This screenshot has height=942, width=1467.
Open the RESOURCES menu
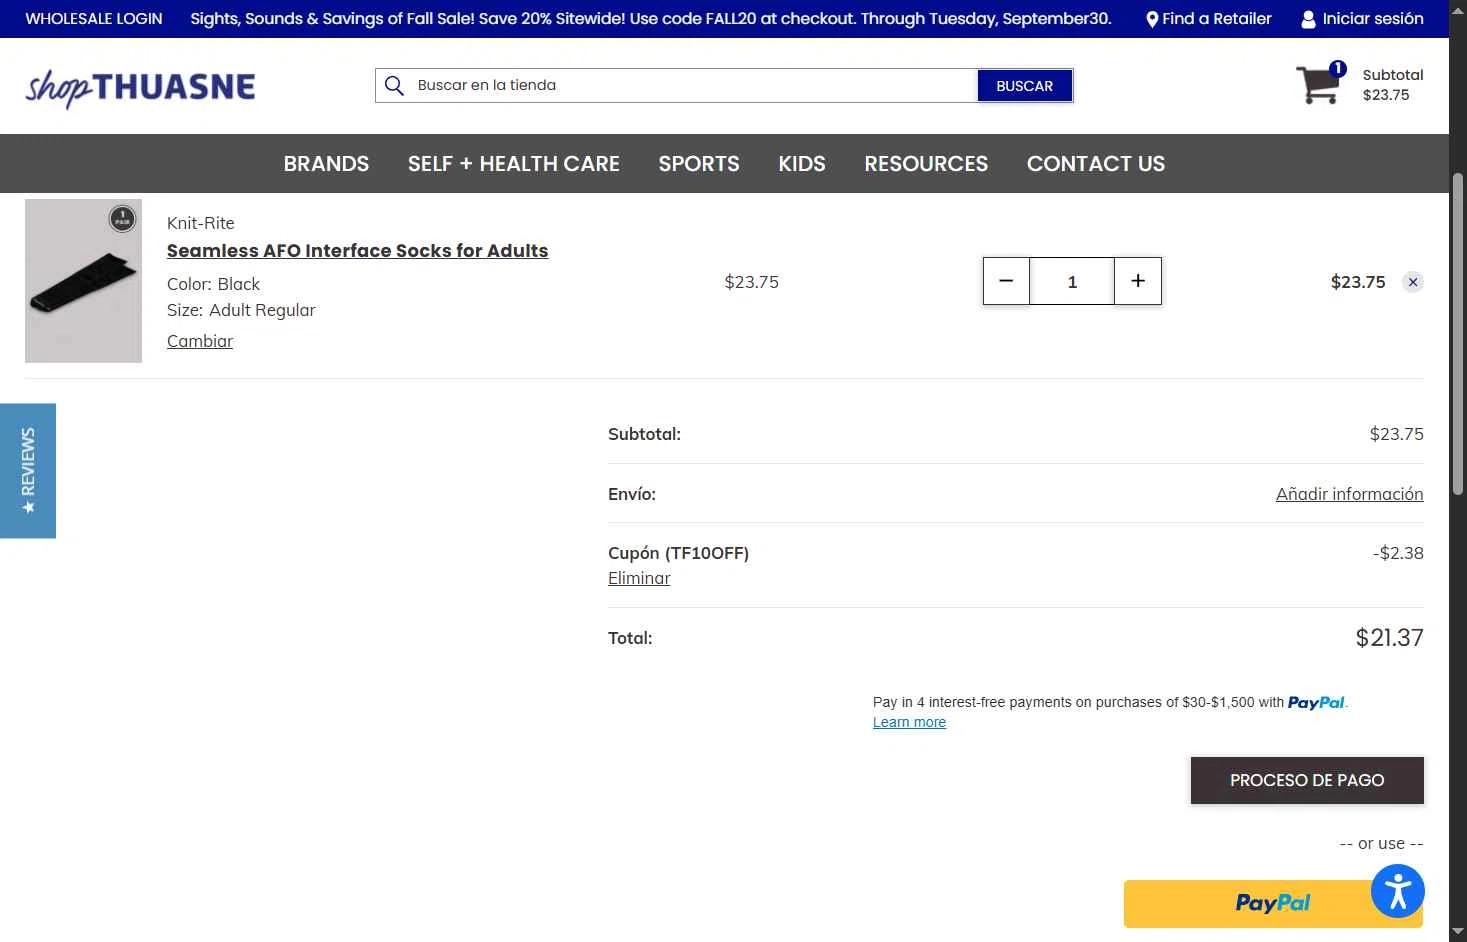point(926,164)
